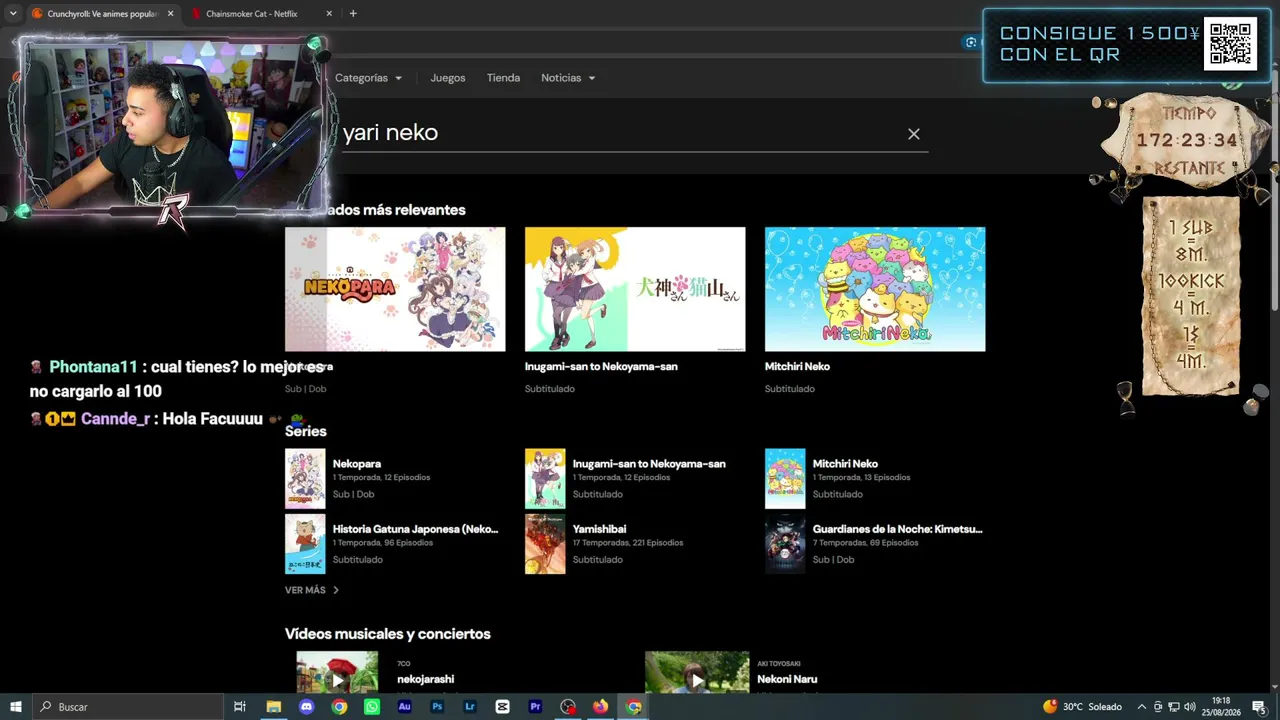This screenshot has height=720, width=1280.
Task: Select the Guardianes de la Noche poster
Action: [x=785, y=544]
